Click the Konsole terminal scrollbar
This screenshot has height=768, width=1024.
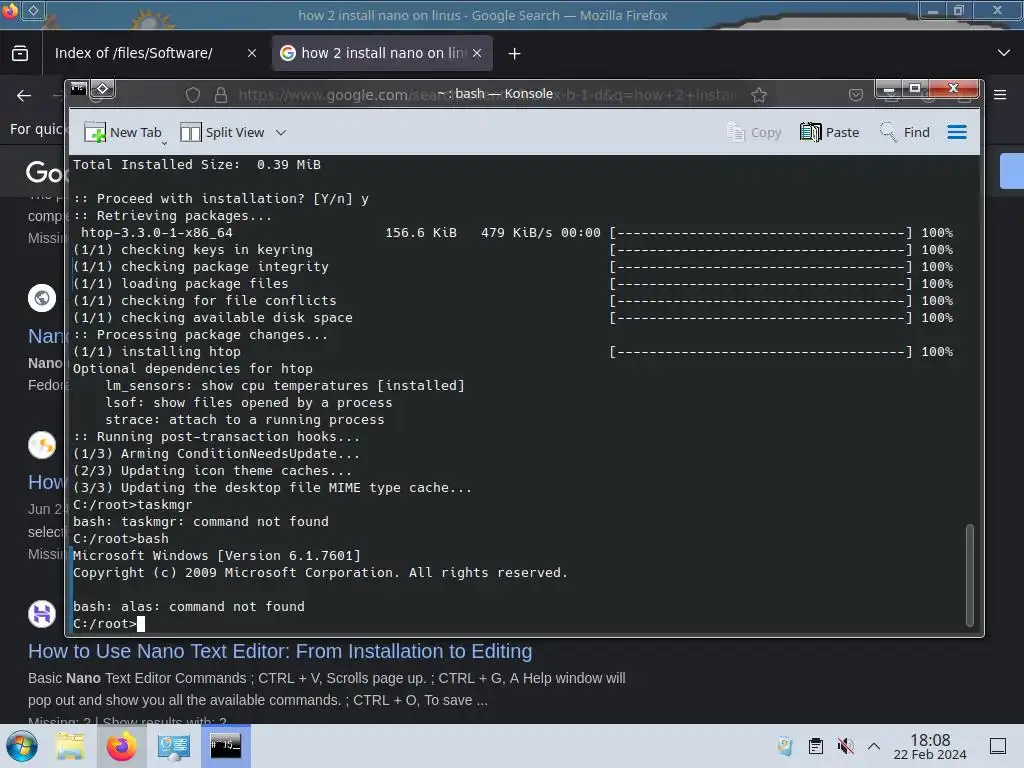coord(970,575)
